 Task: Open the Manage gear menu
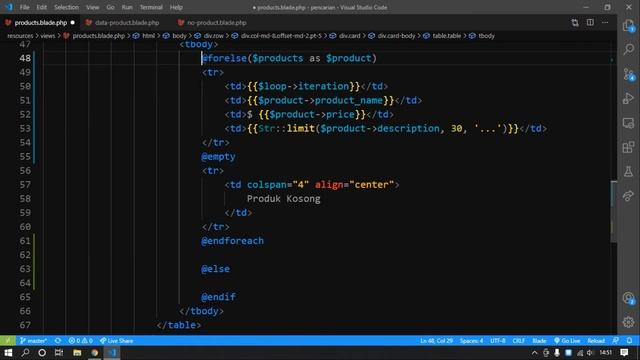(x=628, y=322)
